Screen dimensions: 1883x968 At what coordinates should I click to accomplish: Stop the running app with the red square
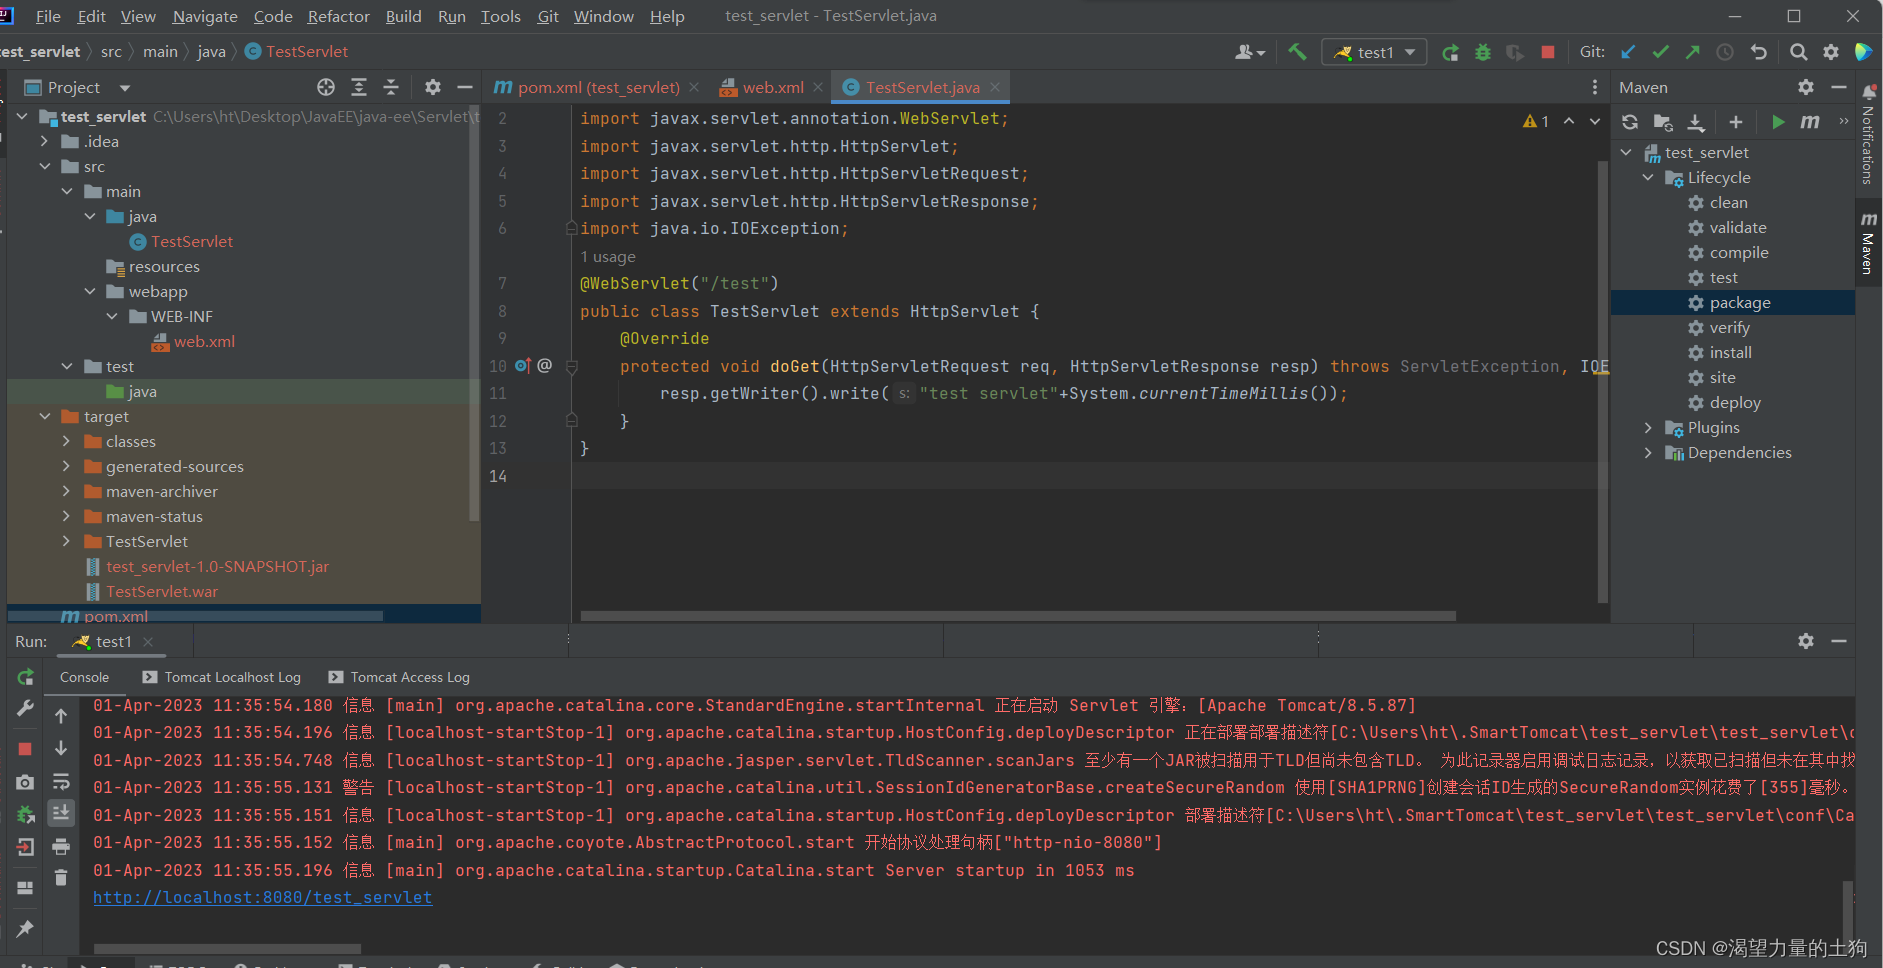coord(1548,52)
